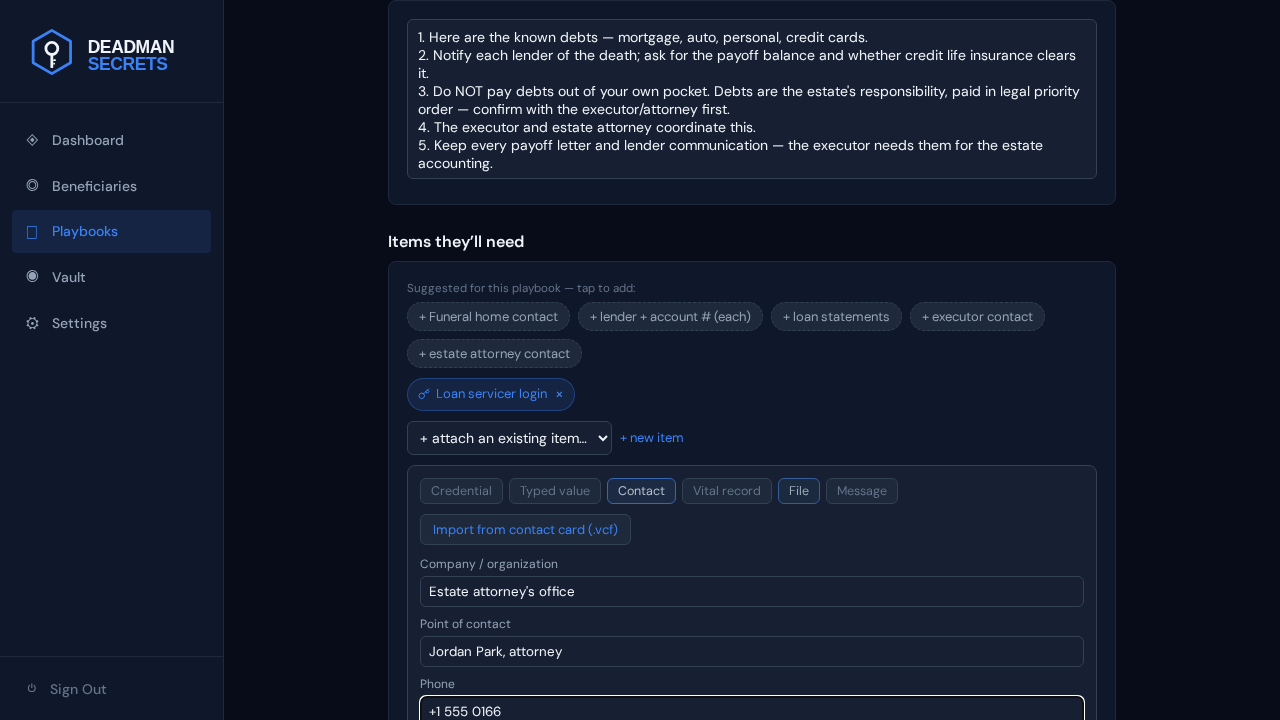Remove the Loan servicer login chip
1280x720 pixels.
(559, 394)
